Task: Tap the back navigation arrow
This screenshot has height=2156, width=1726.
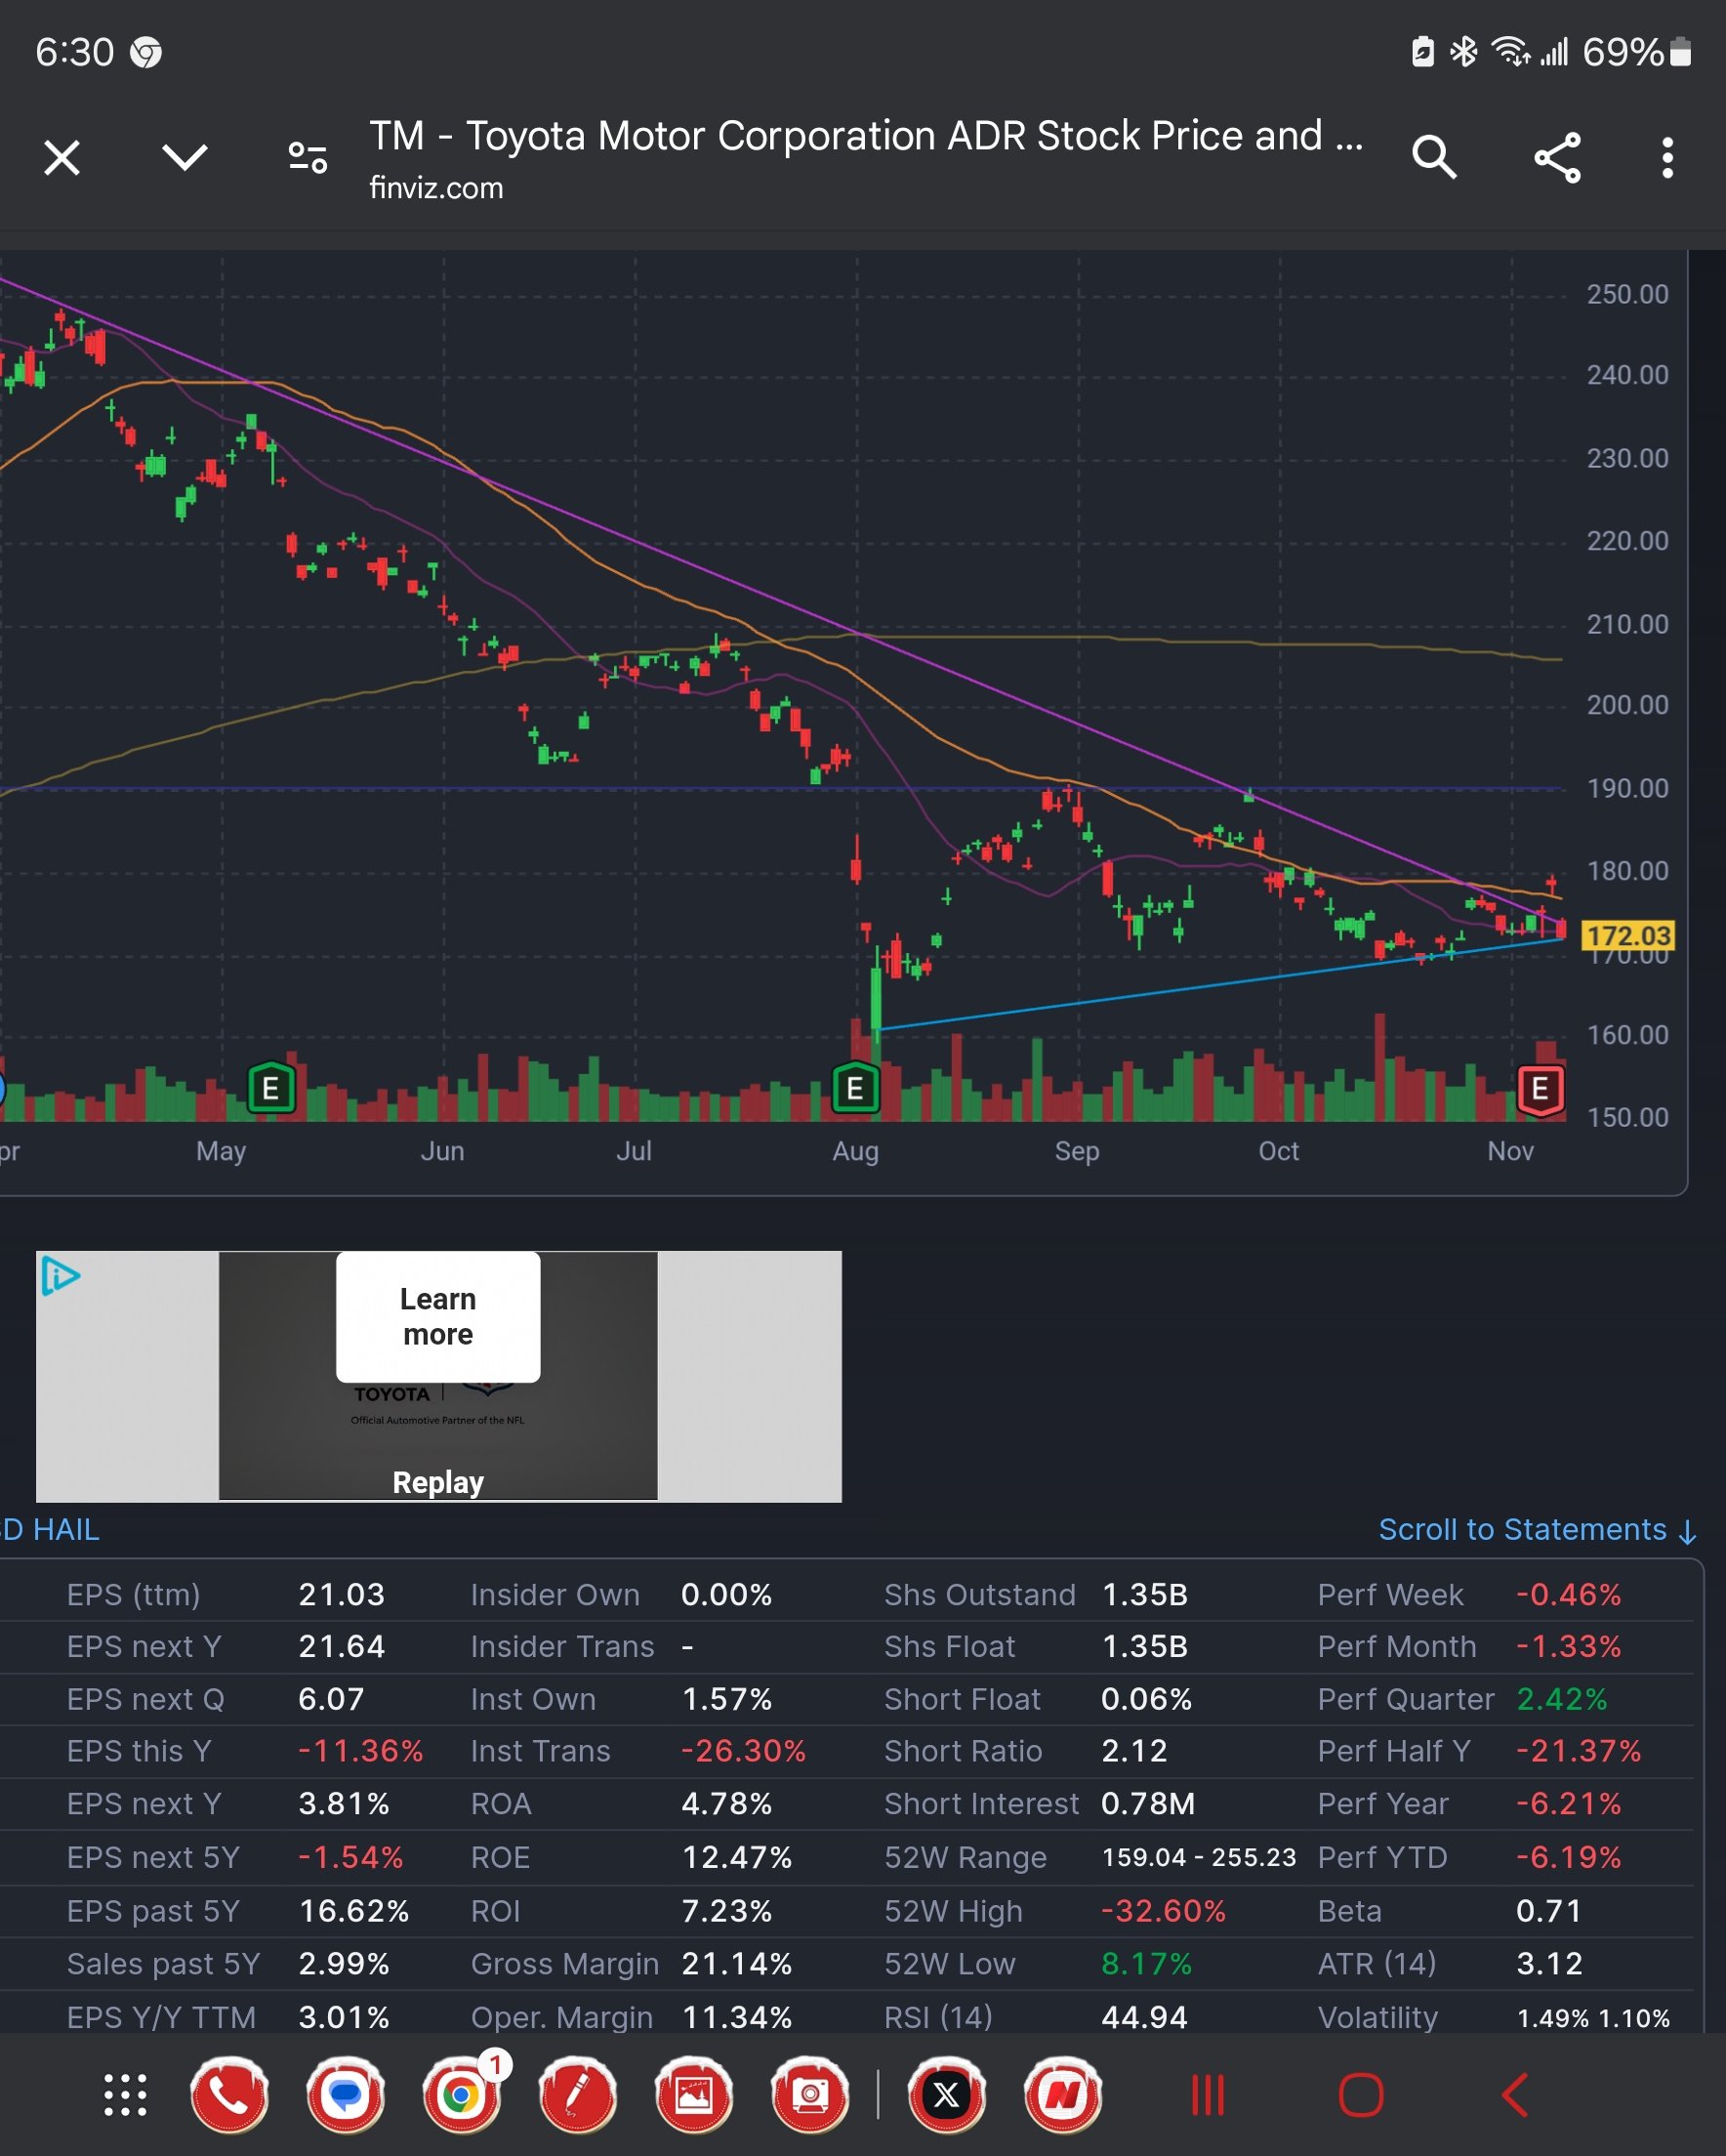Action: (1515, 2095)
